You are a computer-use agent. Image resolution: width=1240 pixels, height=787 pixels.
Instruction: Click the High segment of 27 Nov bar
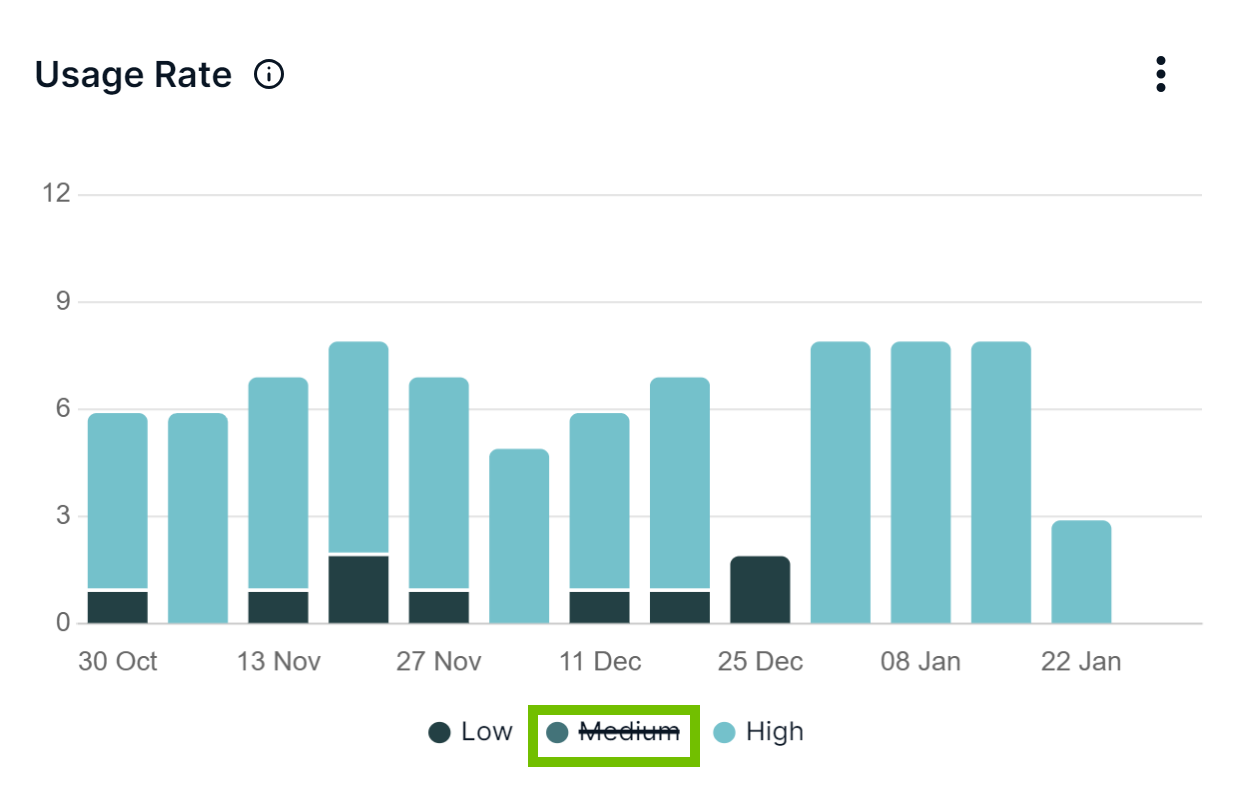pyautogui.click(x=439, y=483)
